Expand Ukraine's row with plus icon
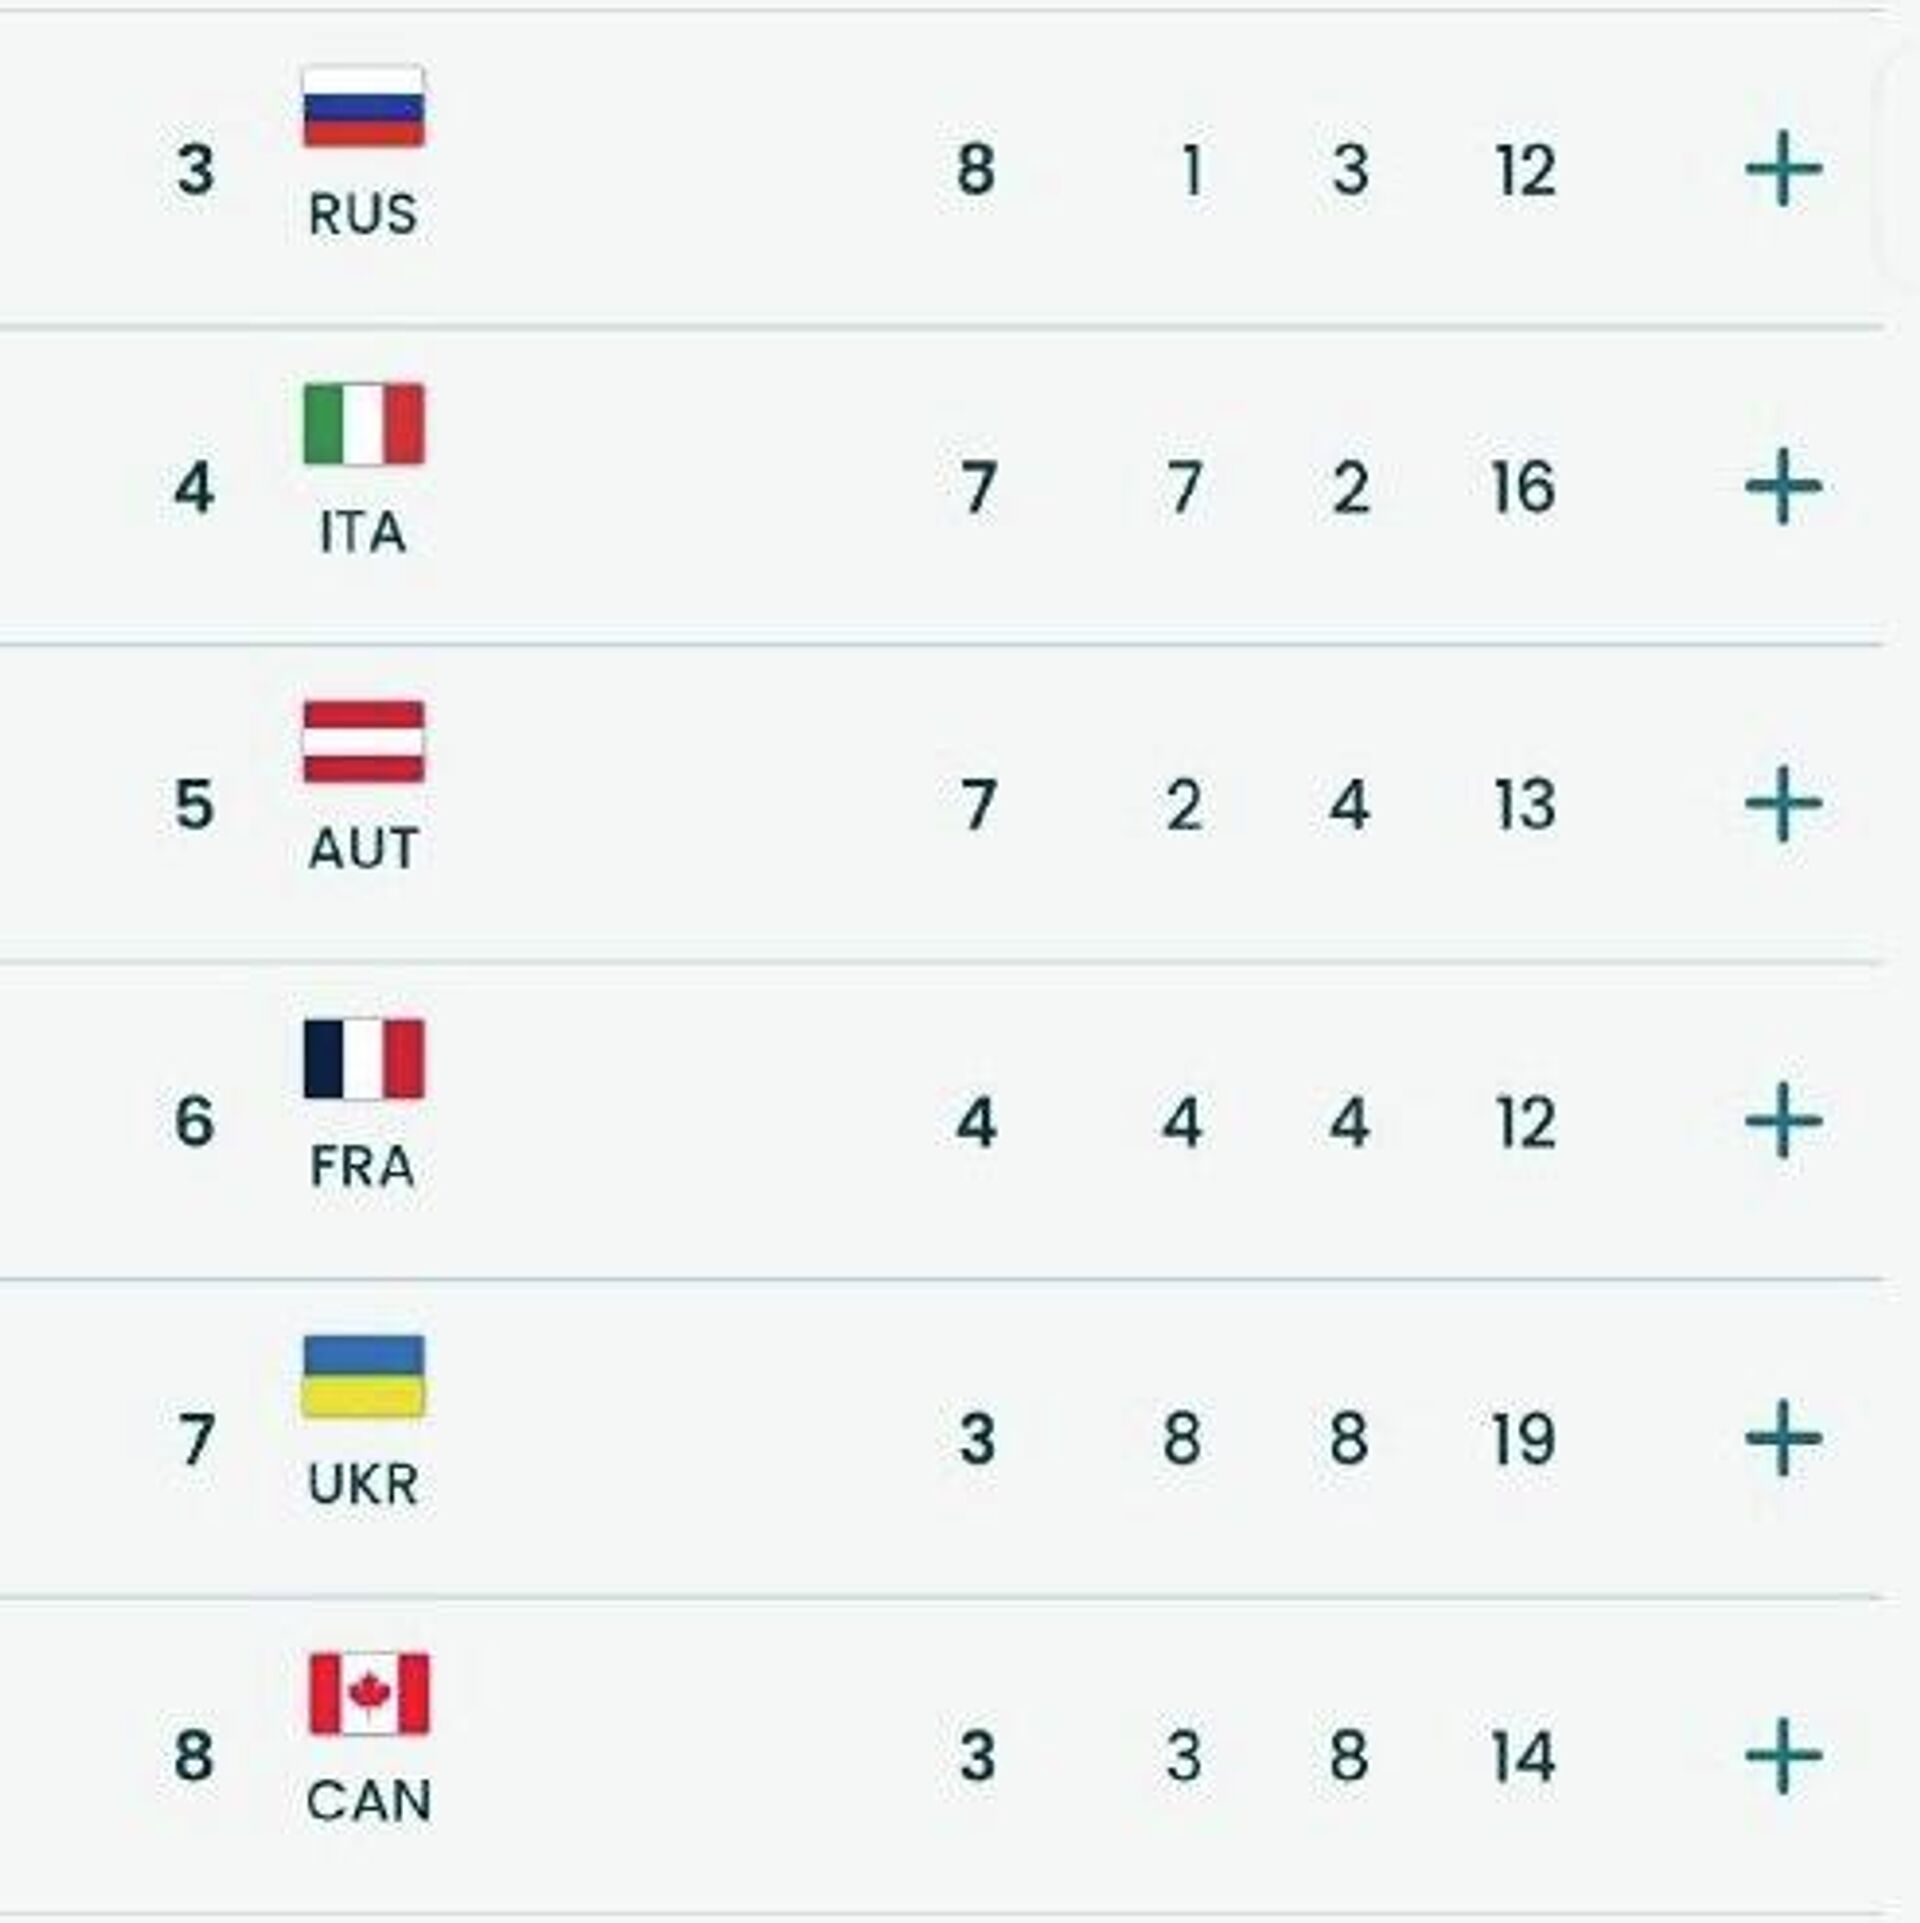The width and height of the screenshot is (1920, 1923). coord(1783,1438)
